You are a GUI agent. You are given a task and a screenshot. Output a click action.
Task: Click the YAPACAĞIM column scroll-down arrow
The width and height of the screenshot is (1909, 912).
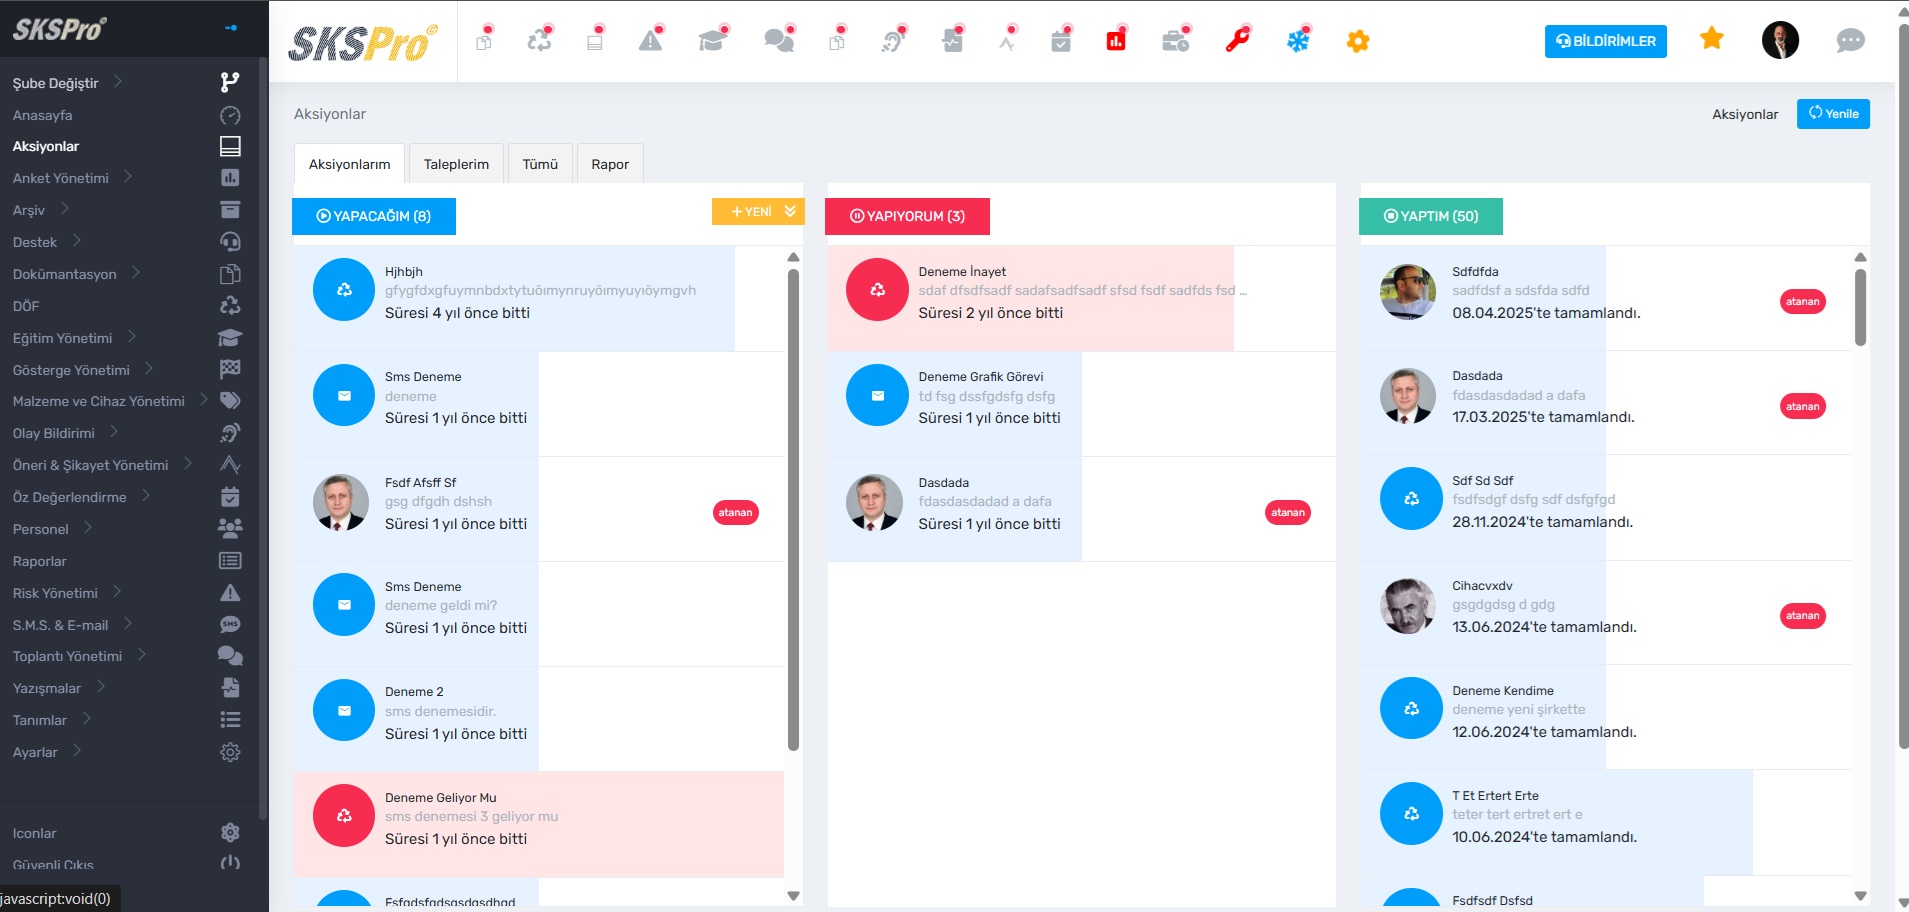(x=793, y=896)
